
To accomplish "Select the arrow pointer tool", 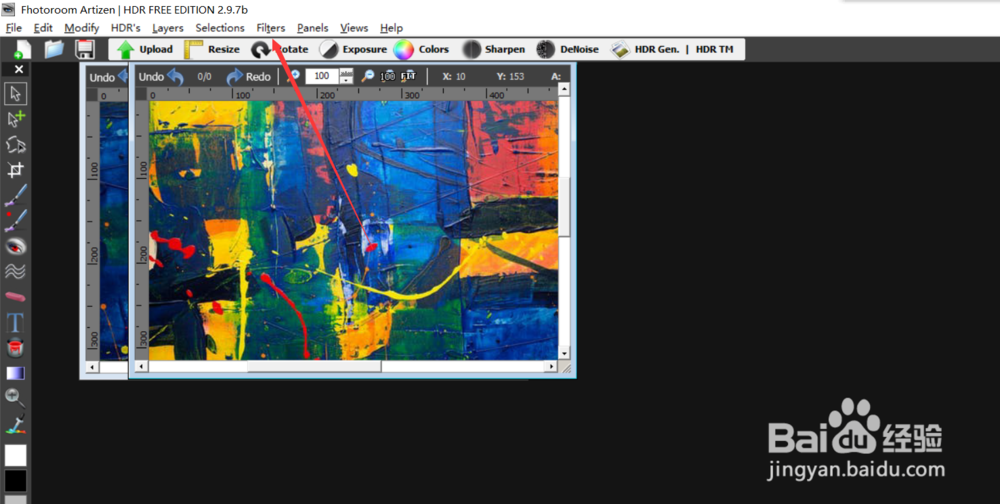I will (15, 93).
